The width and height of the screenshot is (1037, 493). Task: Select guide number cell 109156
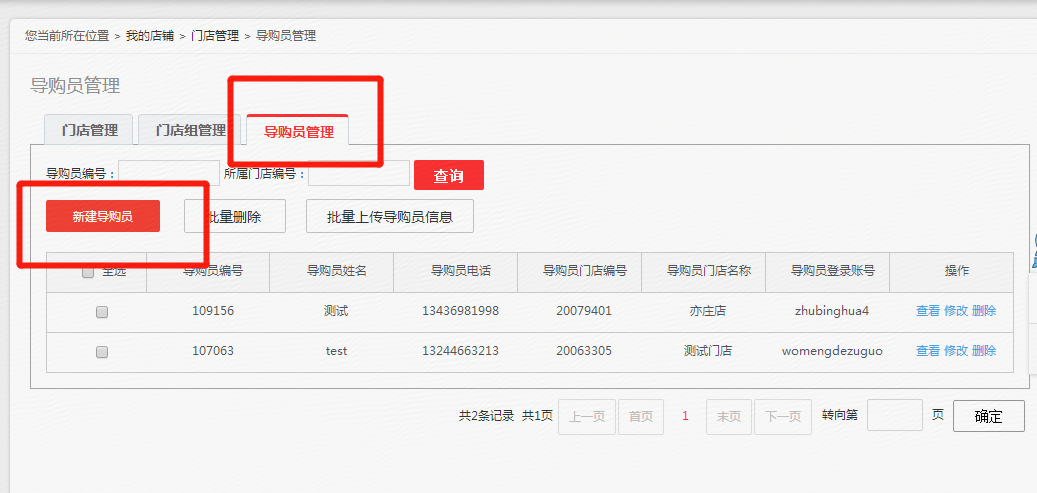(213, 311)
